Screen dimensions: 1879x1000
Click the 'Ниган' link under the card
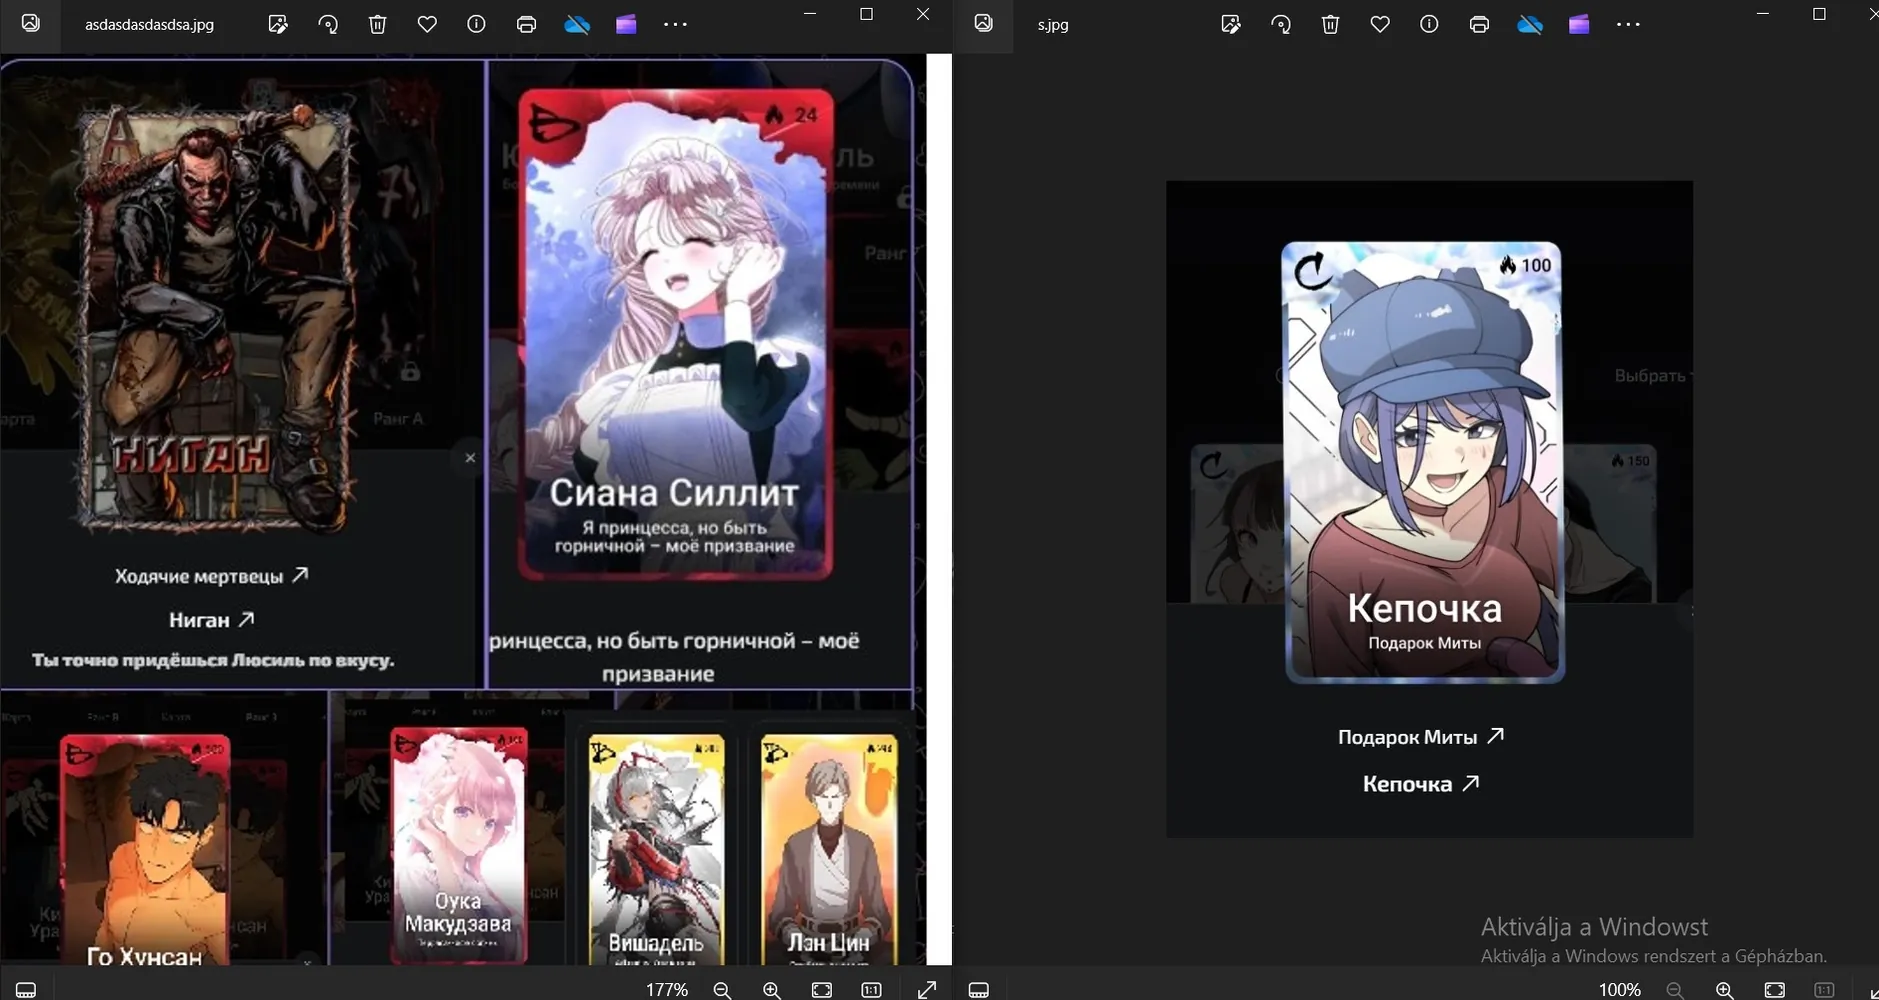coord(211,620)
